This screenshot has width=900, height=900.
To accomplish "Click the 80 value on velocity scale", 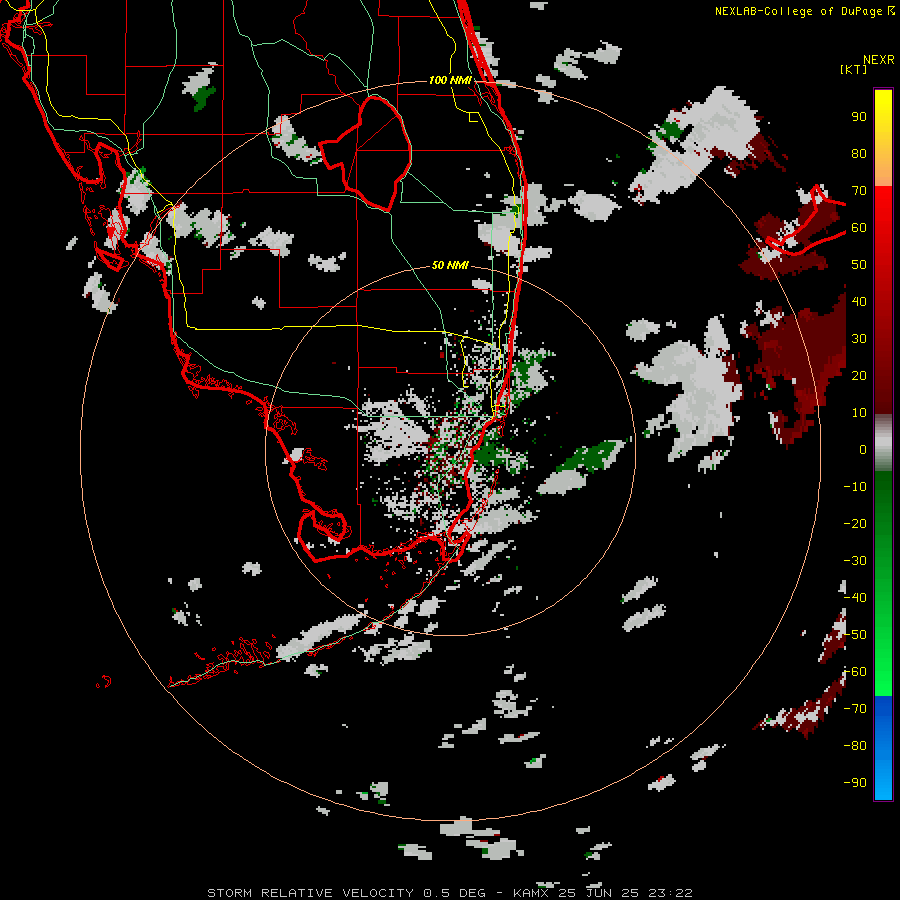I will coord(859,153).
